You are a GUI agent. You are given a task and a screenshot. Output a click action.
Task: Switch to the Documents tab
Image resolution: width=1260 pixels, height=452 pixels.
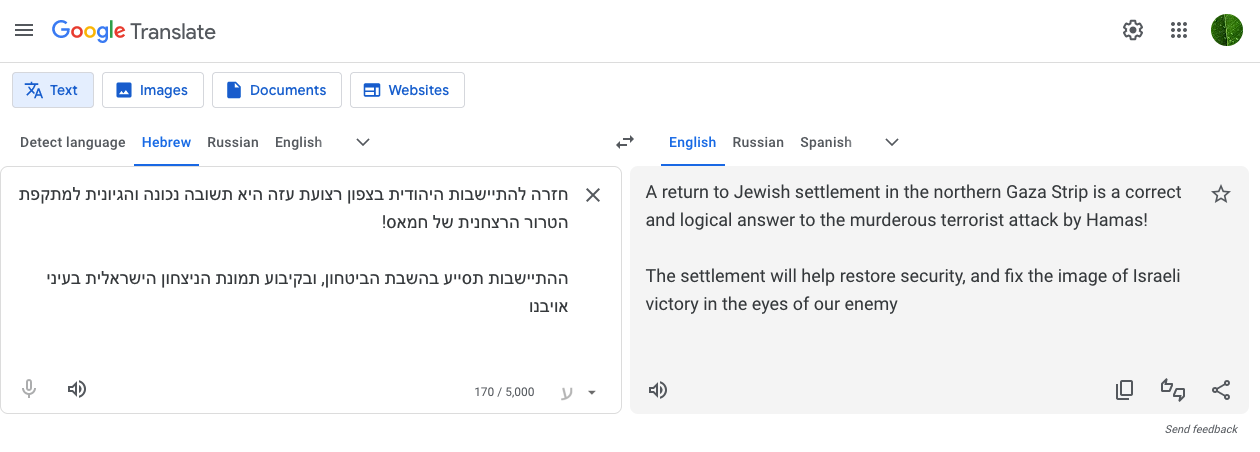click(x=276, y=90)
